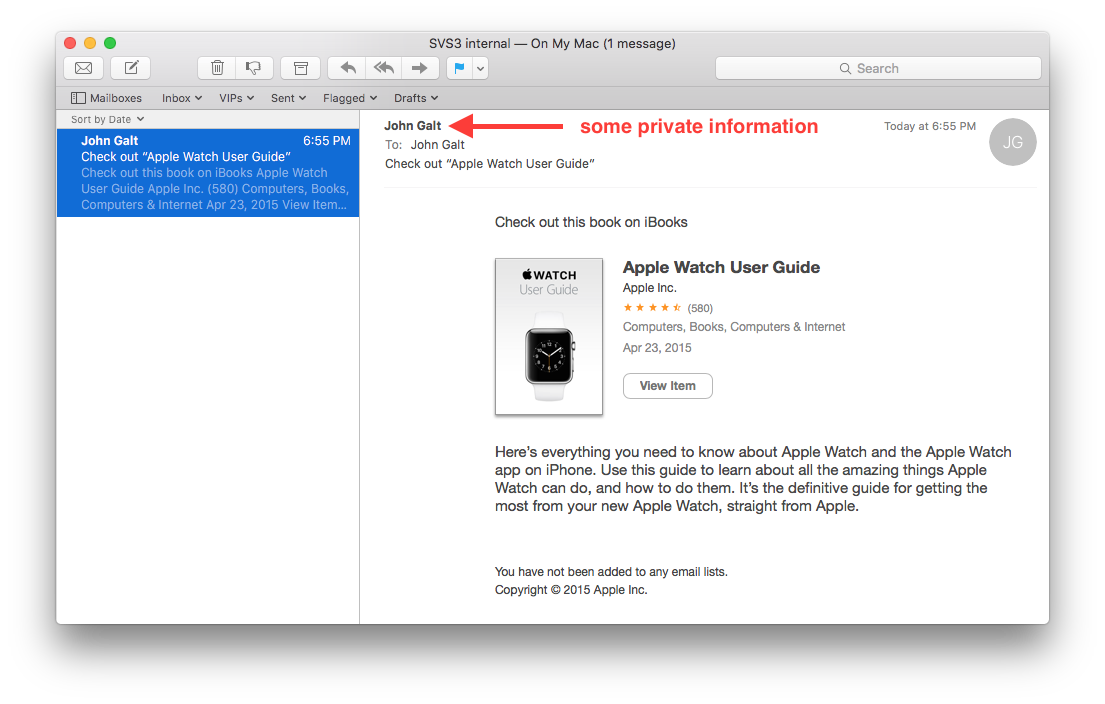
Task: Compose a new message
Action: tap(130, 68)
